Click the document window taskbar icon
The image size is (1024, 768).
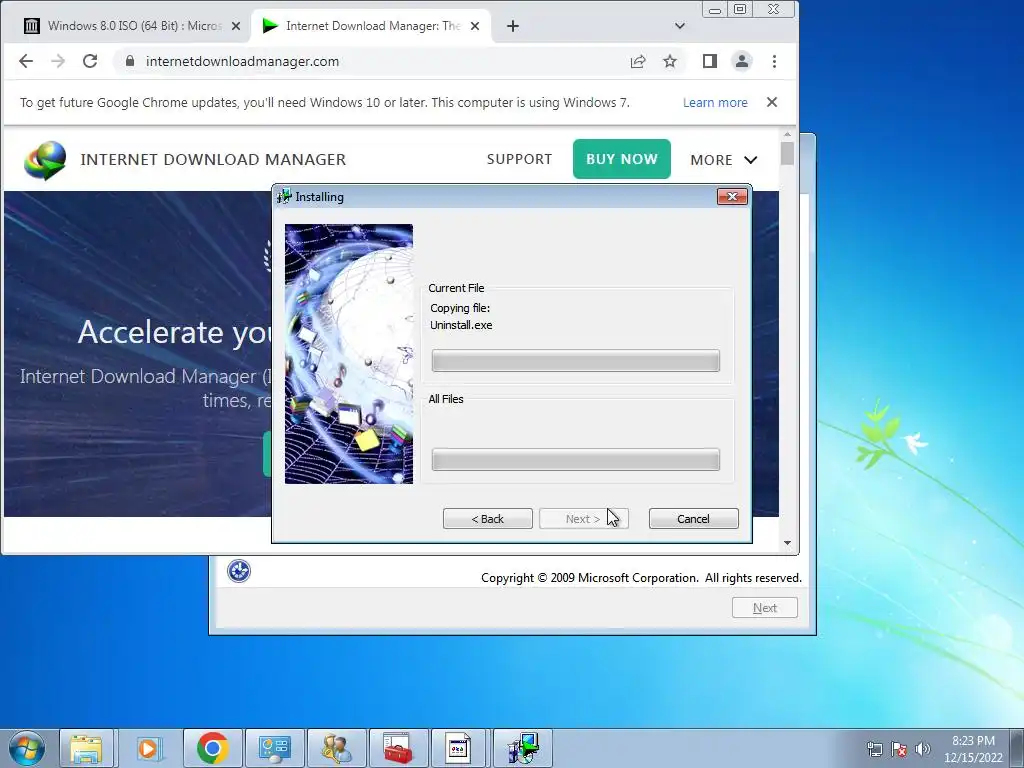(x=458, y=748)
